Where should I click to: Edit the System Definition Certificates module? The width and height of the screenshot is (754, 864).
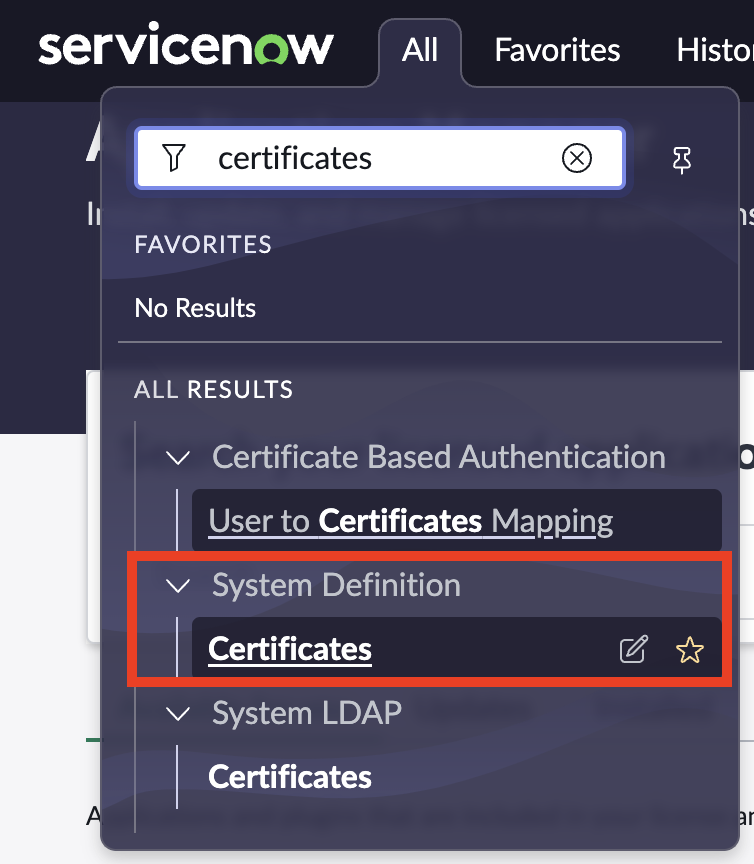tap(633, 649)
